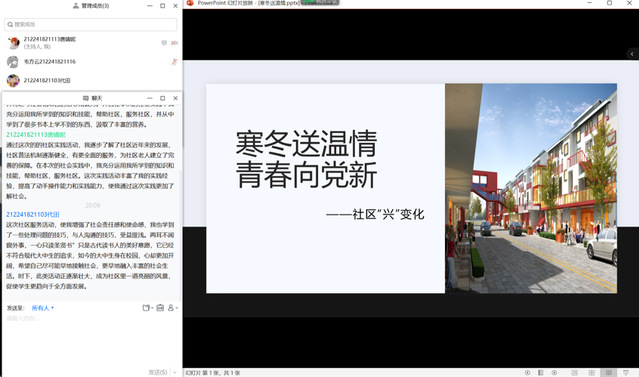Click the screen-share icon beside the host's name

click(x=164, y=43)
